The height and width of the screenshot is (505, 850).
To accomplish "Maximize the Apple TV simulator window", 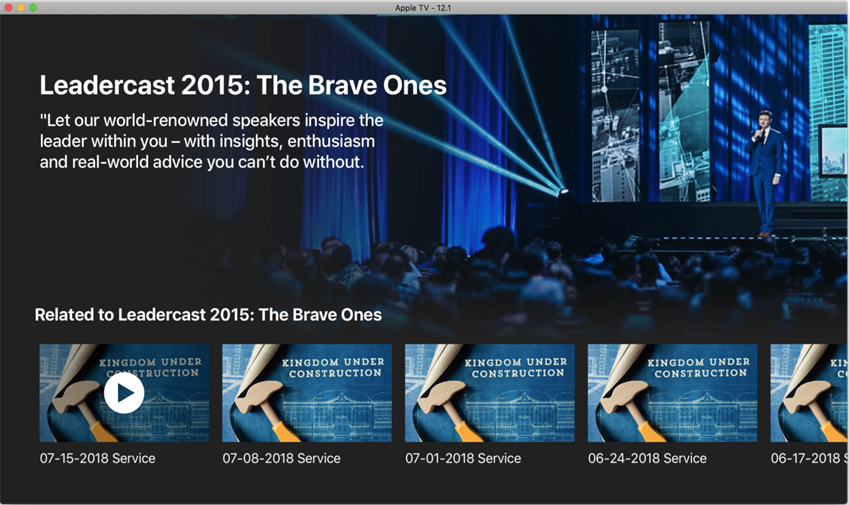I will pos(33,8).
